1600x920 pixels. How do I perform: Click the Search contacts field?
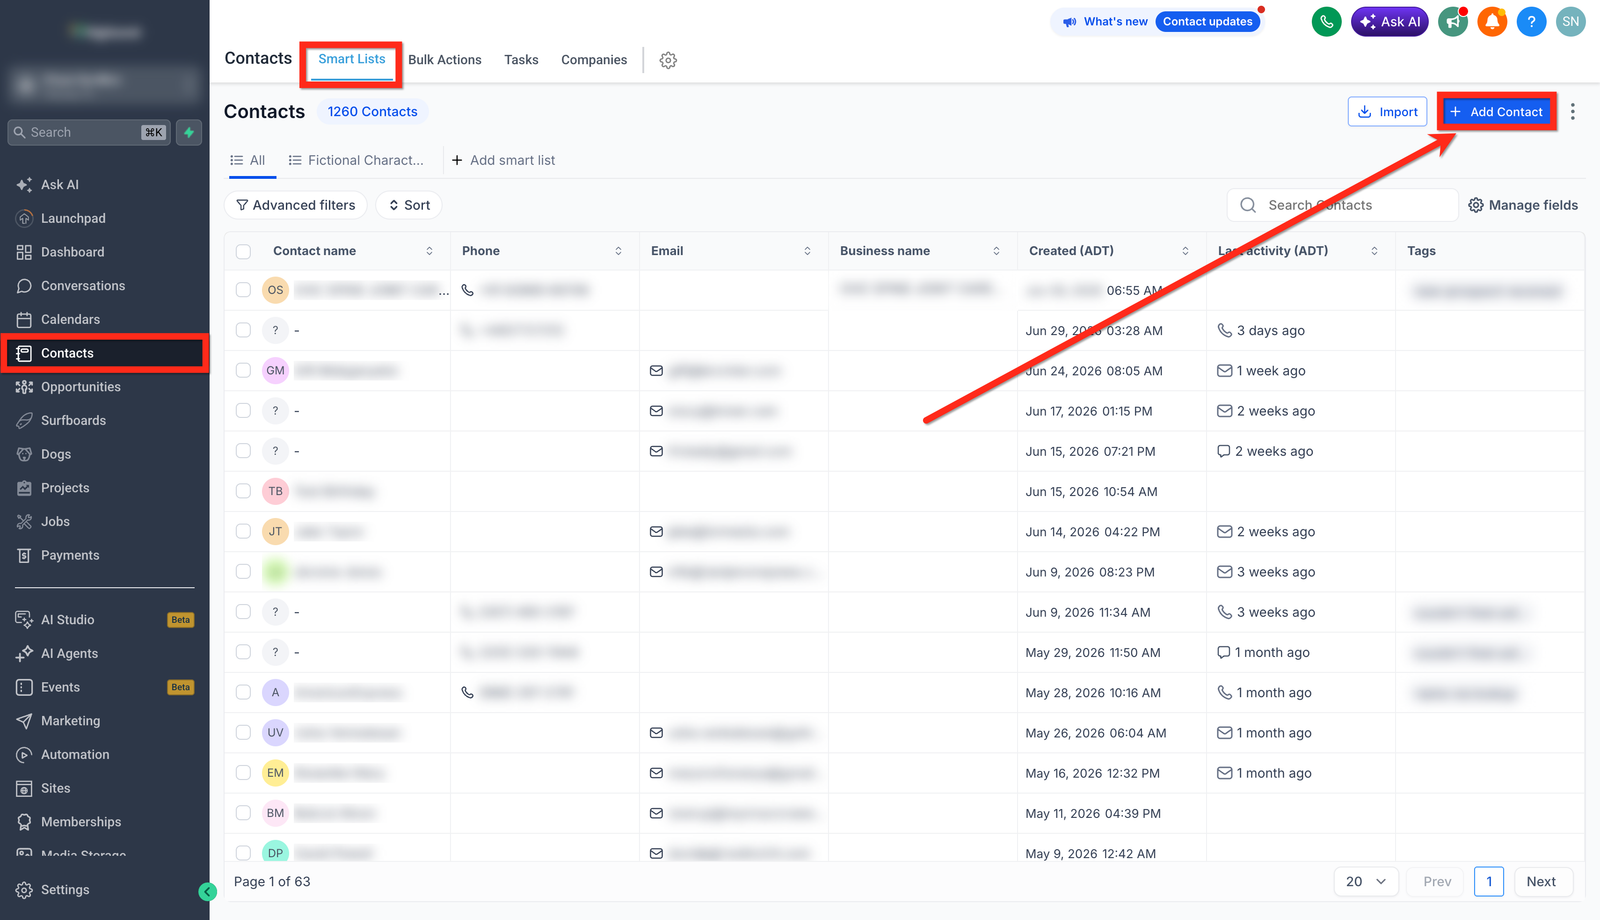(x=1342, y=205)
